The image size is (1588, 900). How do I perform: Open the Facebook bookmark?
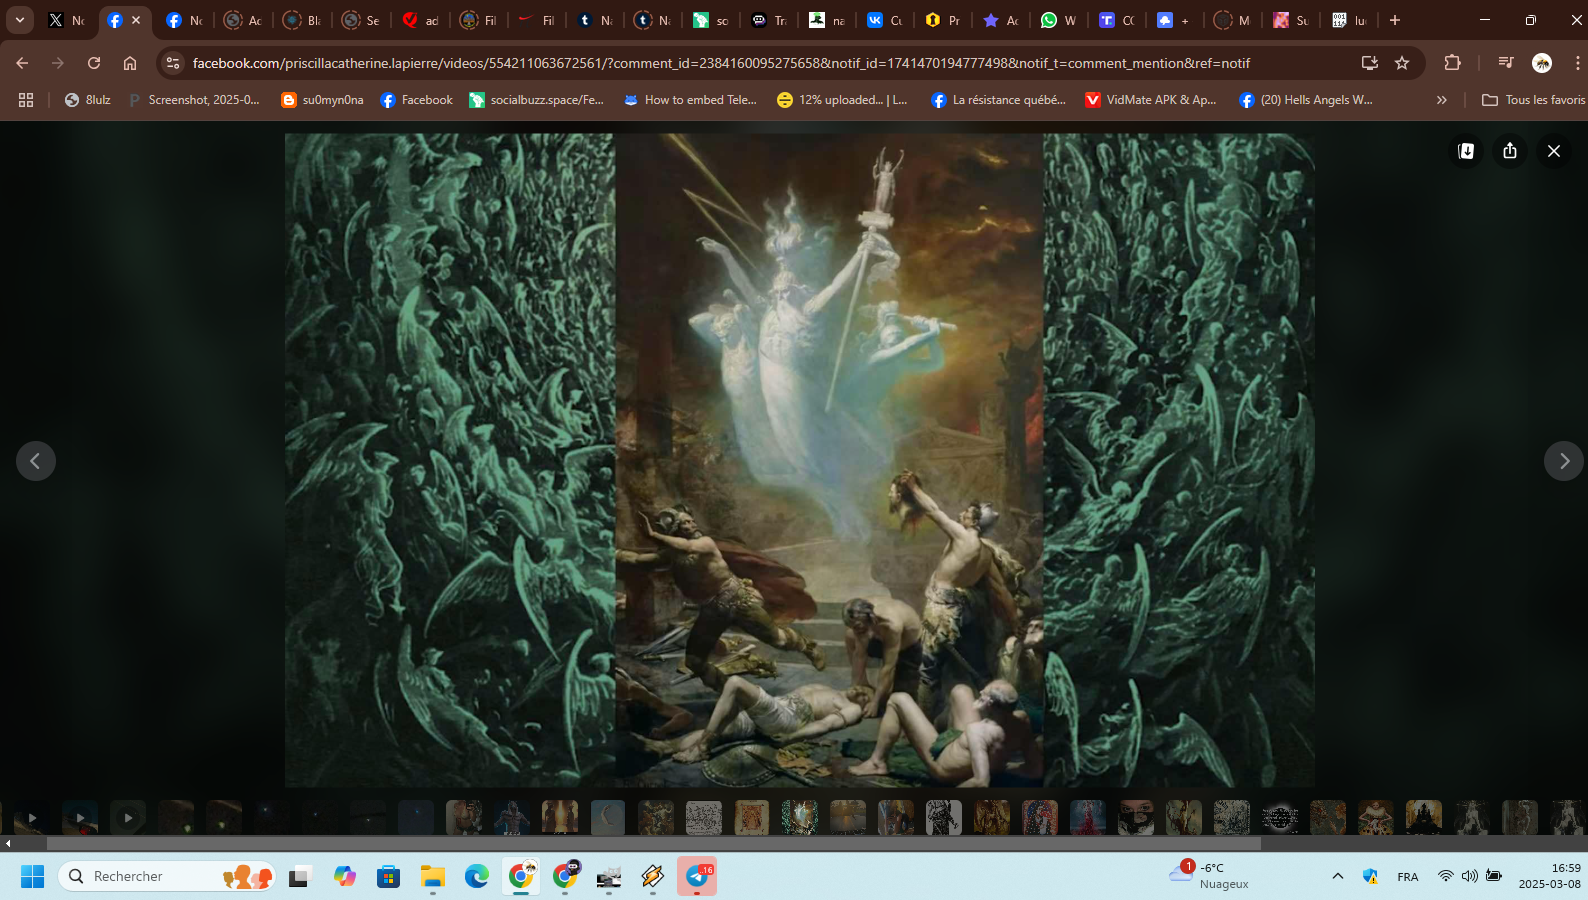(417, 100)
